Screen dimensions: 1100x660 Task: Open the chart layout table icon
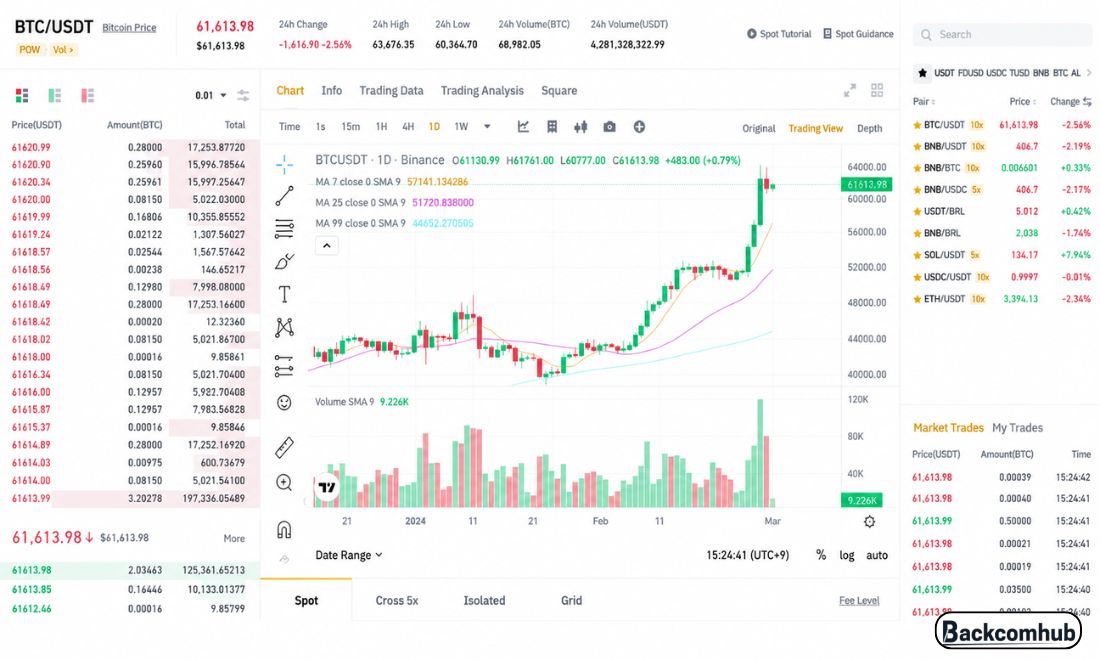tap(552, 127)
